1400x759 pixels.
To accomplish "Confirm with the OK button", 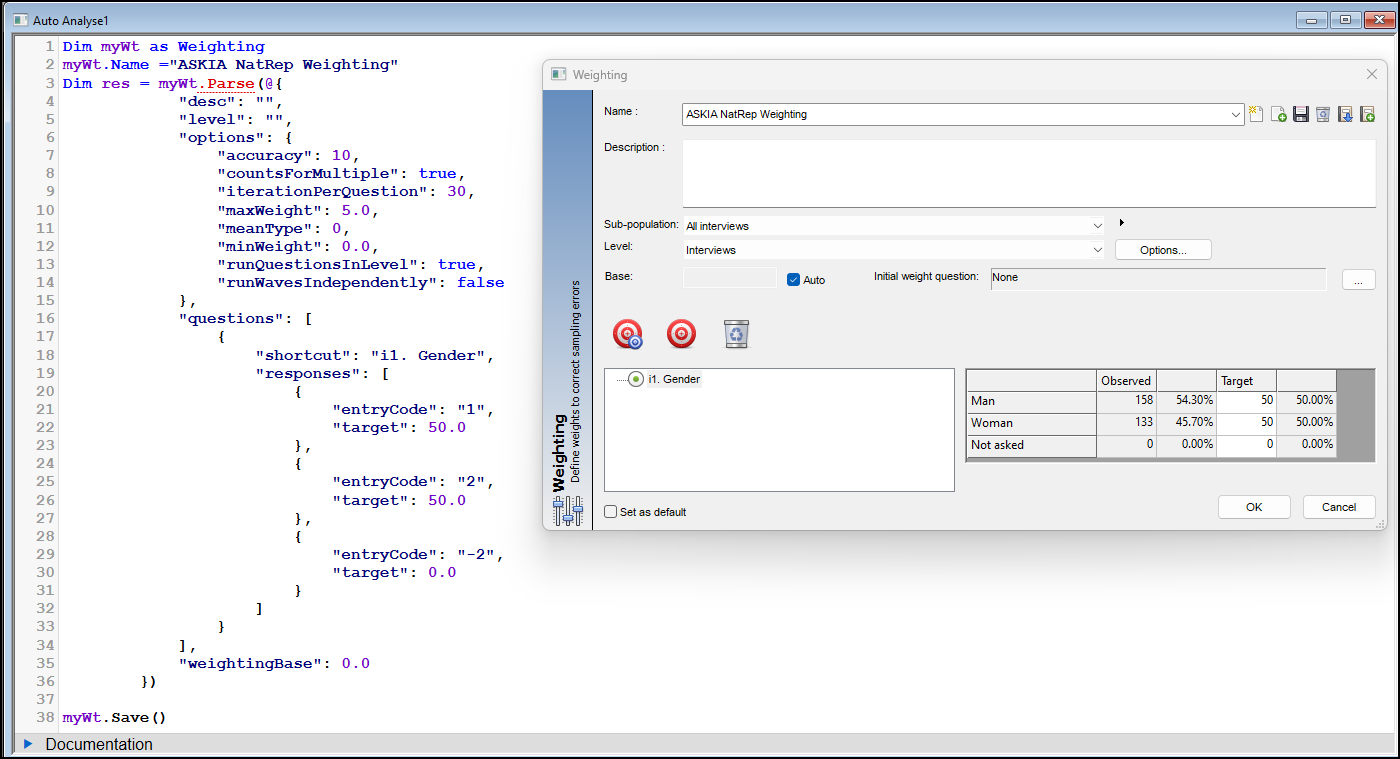I will [1254, 507].
